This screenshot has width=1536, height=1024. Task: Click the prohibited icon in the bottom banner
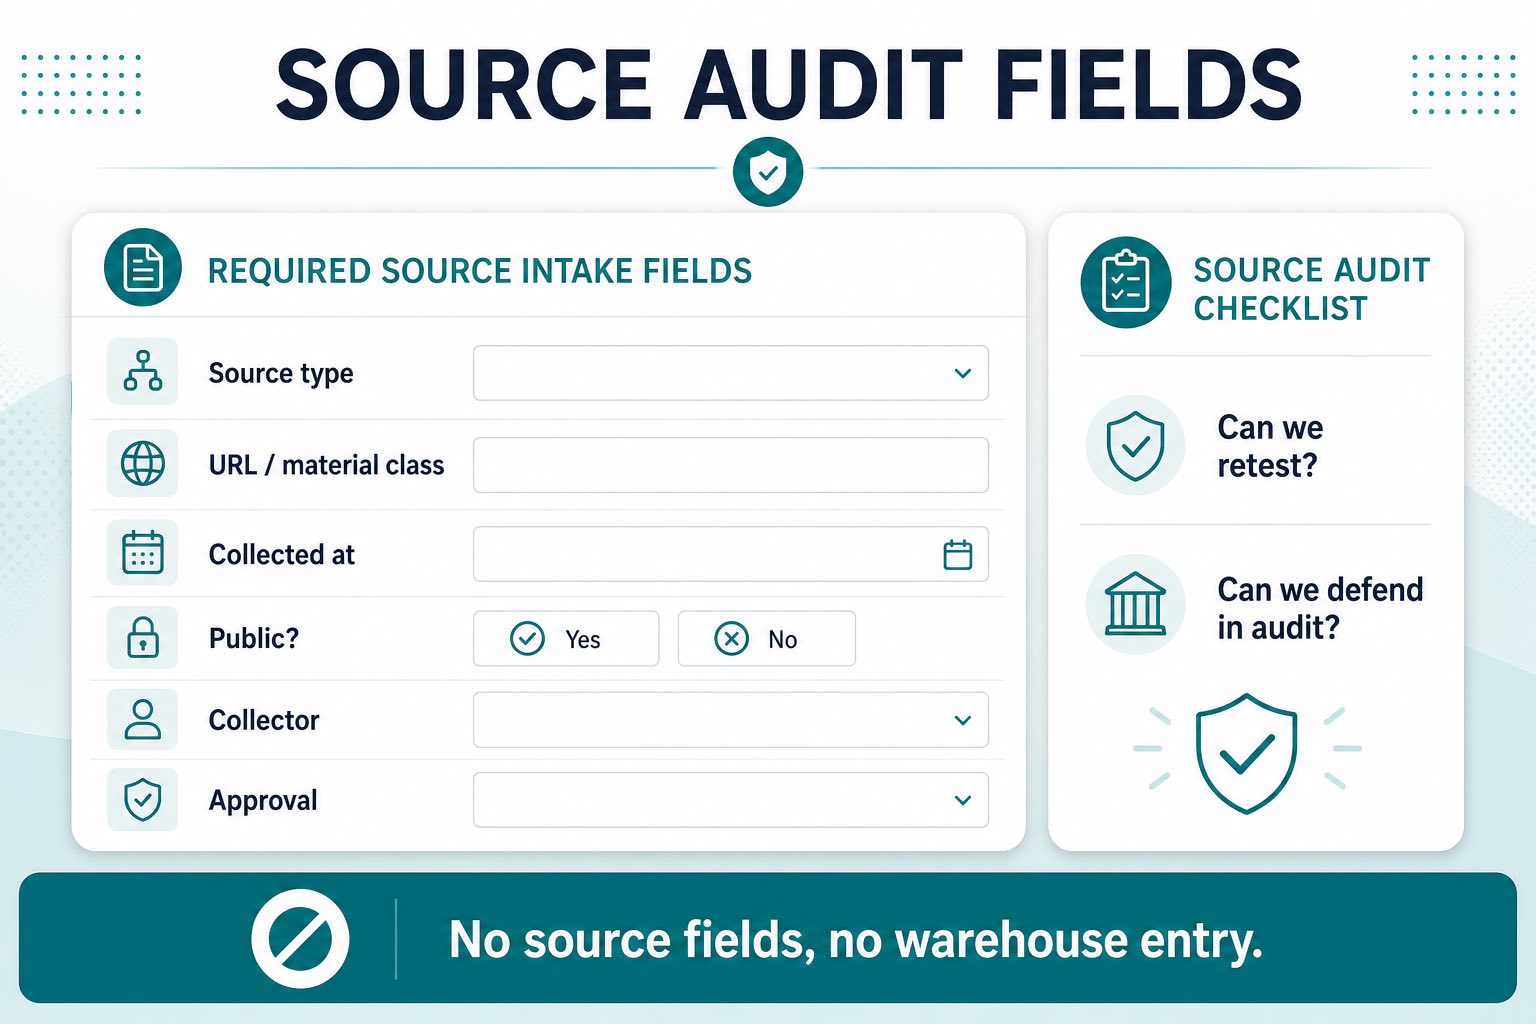[x=300, y=939]
